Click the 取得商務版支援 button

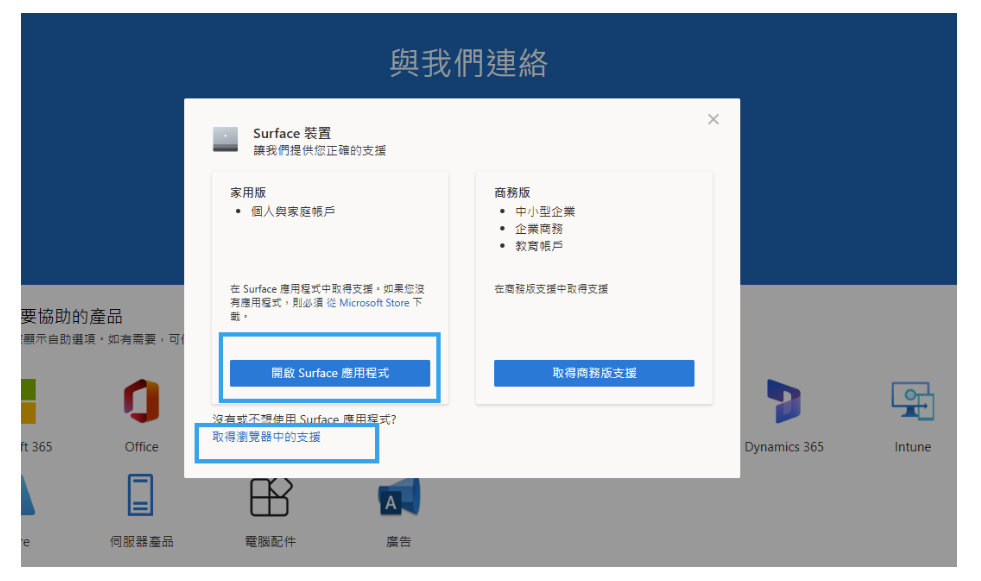coord(594,373)
